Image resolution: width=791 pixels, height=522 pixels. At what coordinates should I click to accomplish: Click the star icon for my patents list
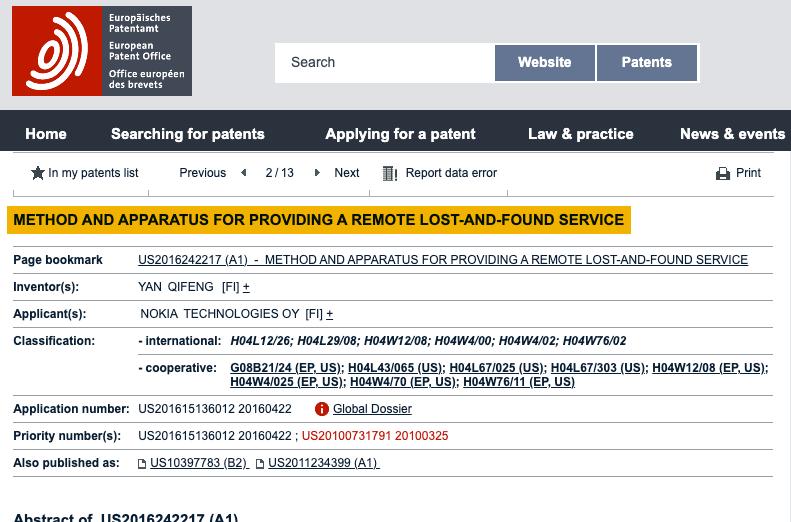[38, 173]
